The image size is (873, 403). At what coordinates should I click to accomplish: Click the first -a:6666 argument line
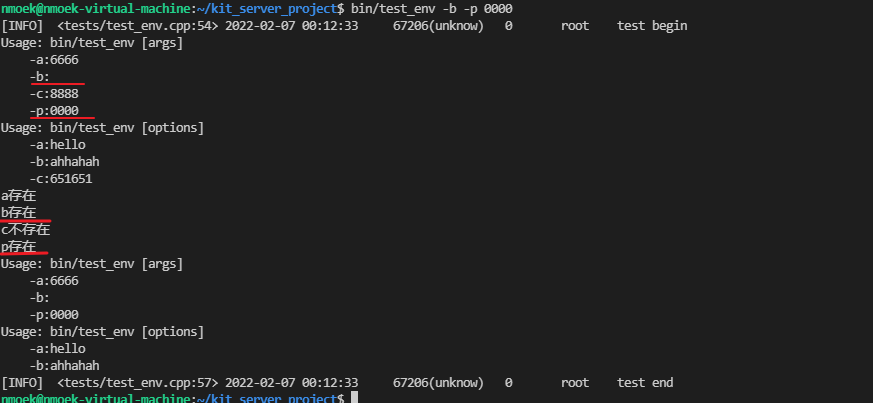(x=55, y=60)
